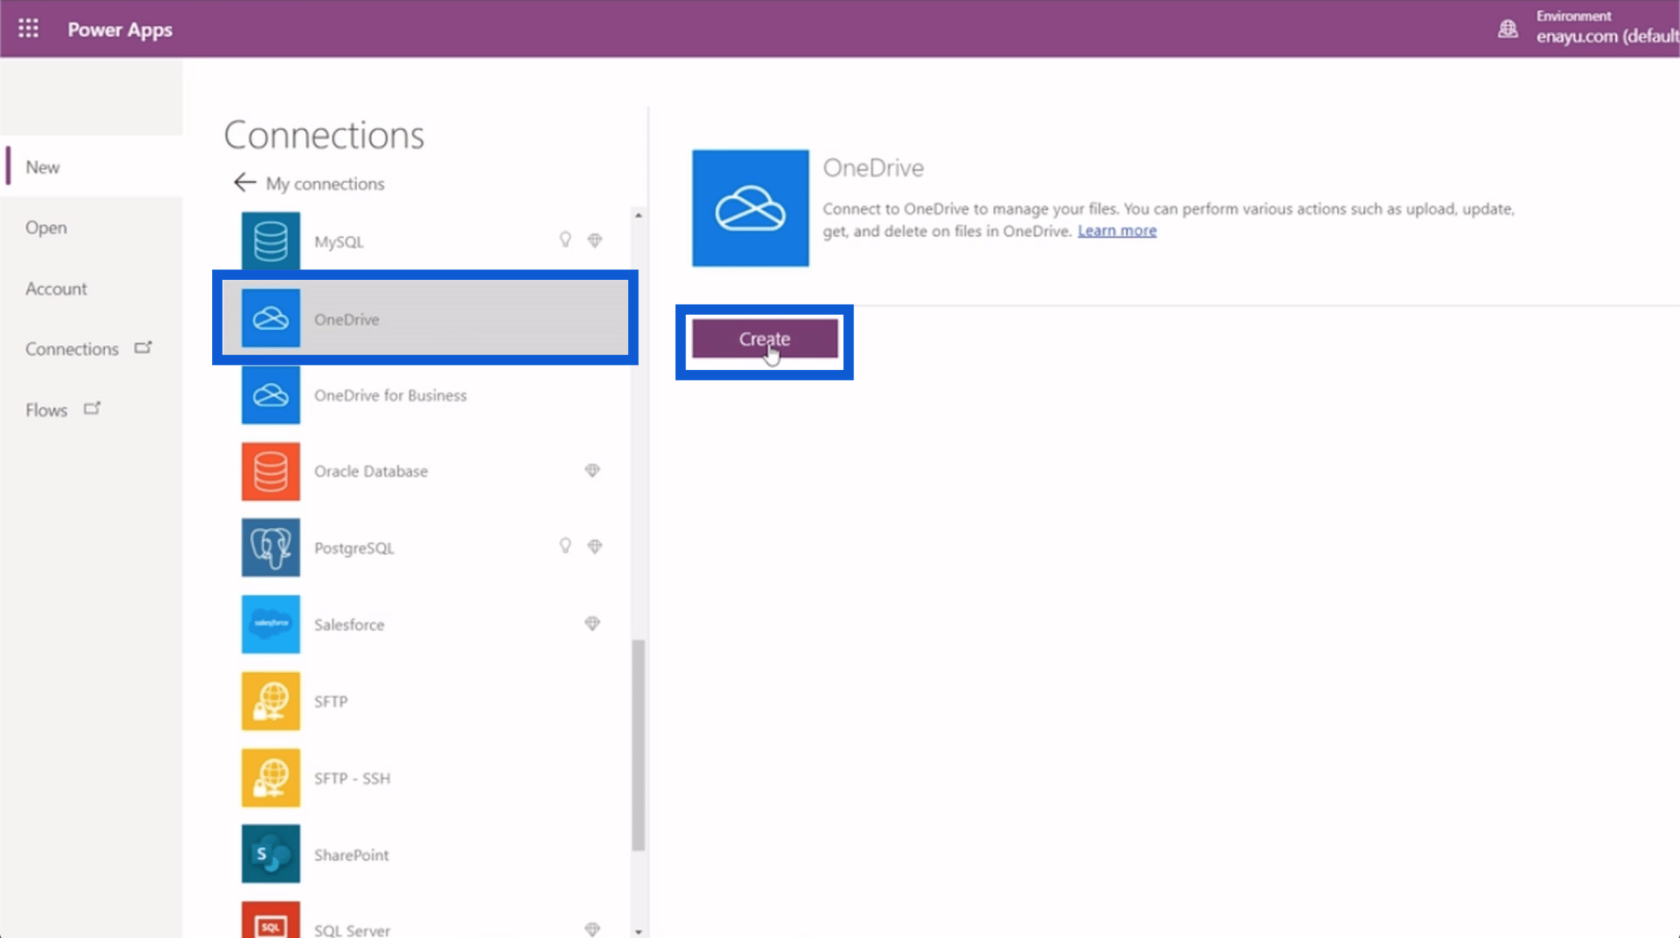Select the OneDrive for Business text
This screenshot has height=938, width=1680.
click(x=390, y=395)
